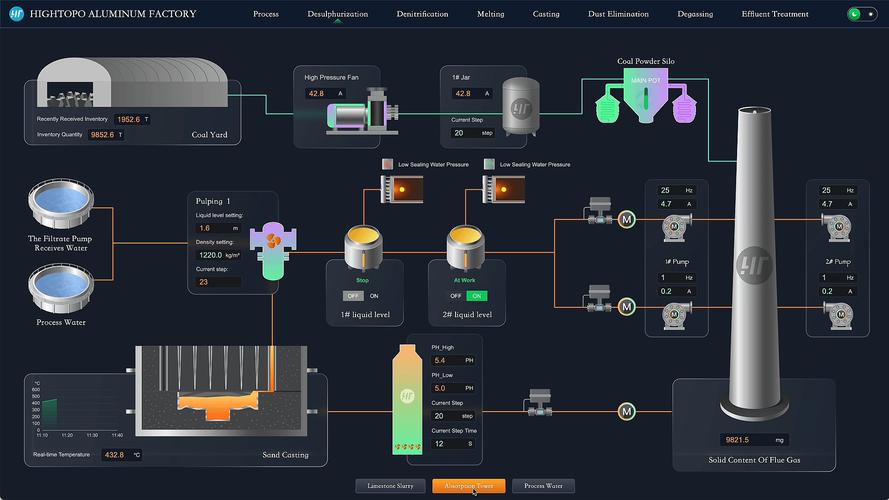
Task: Click the left Low Sealing Water Pressure indicator
Action: [387, 164]
